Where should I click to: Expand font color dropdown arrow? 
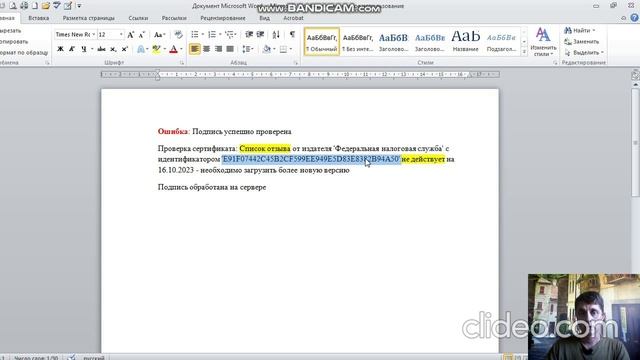(181, 49)
